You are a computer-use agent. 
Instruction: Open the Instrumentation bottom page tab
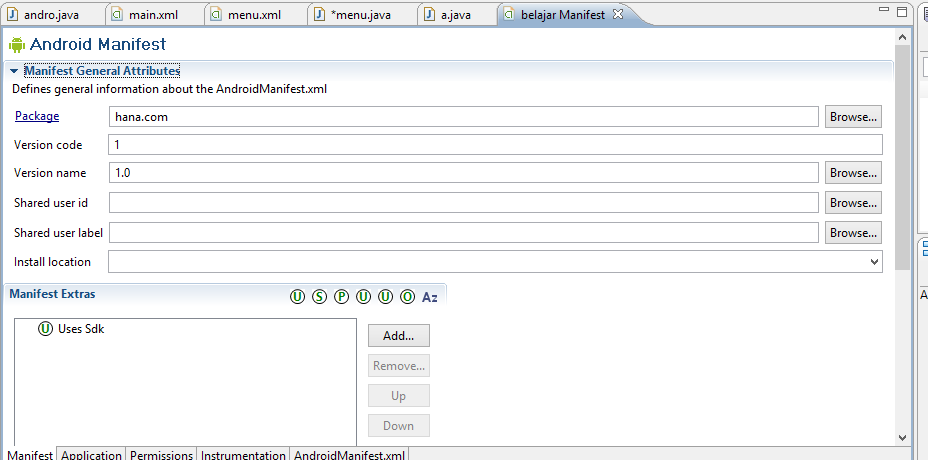click(x=243, y=455)
